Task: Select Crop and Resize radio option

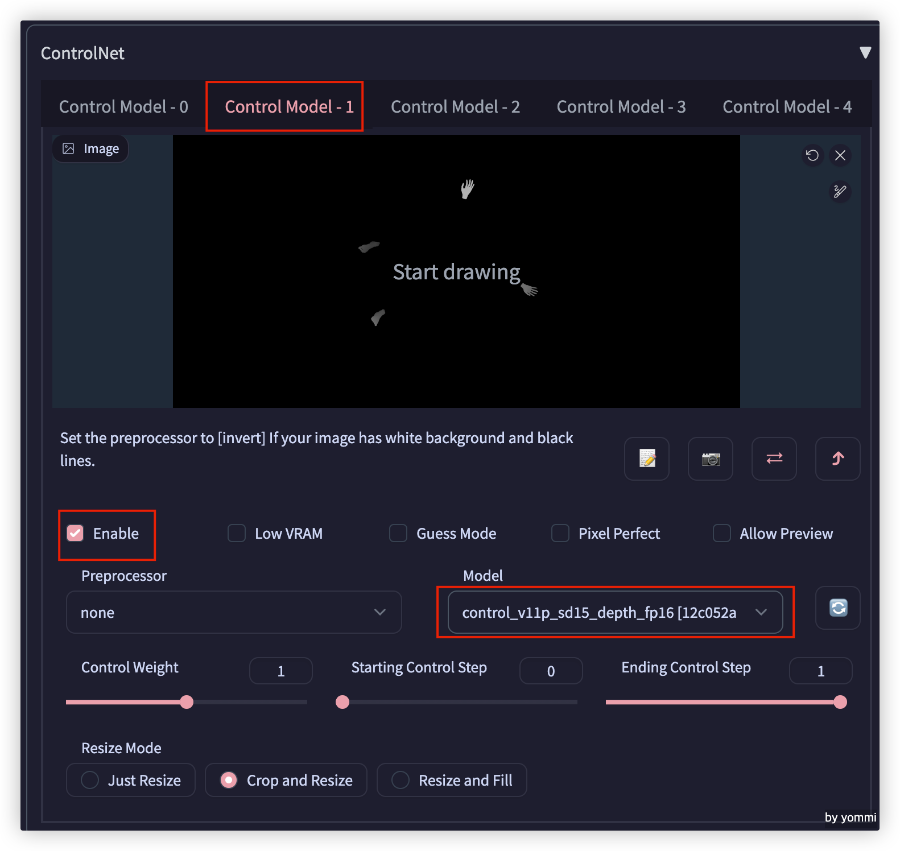Action: coord(286,780)
